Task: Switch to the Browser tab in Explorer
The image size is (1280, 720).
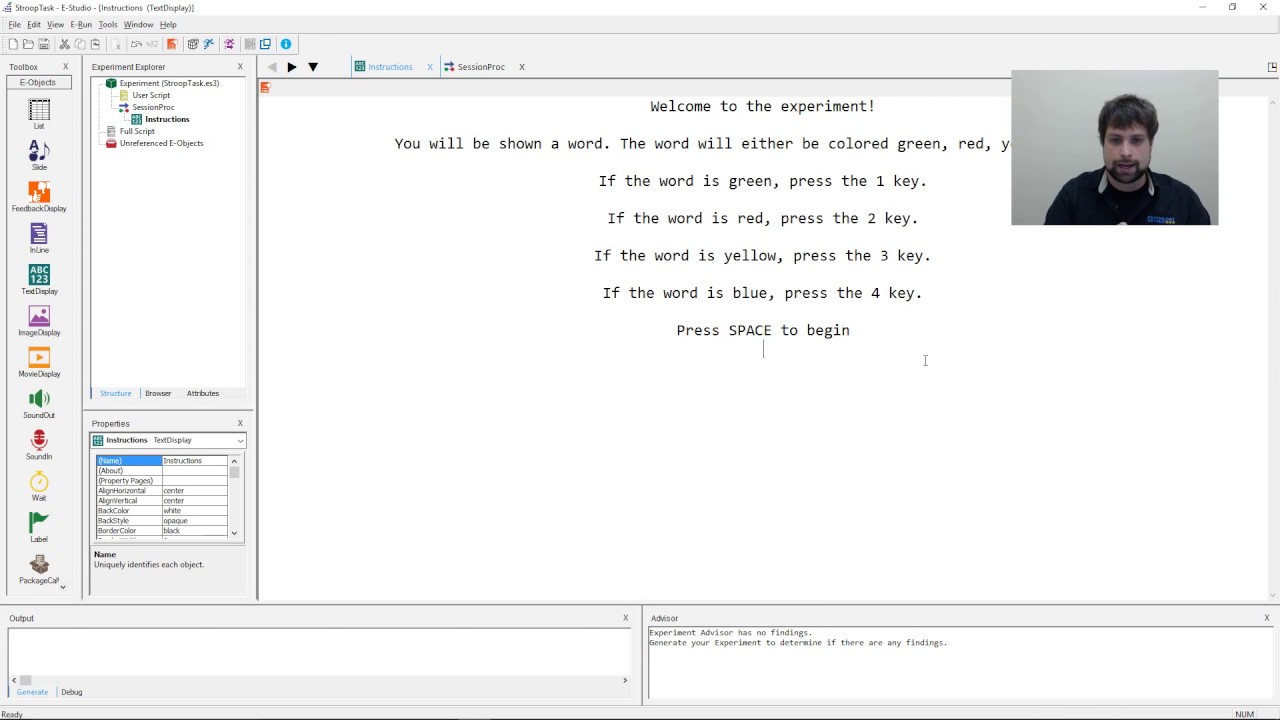Action: point(158,393)
